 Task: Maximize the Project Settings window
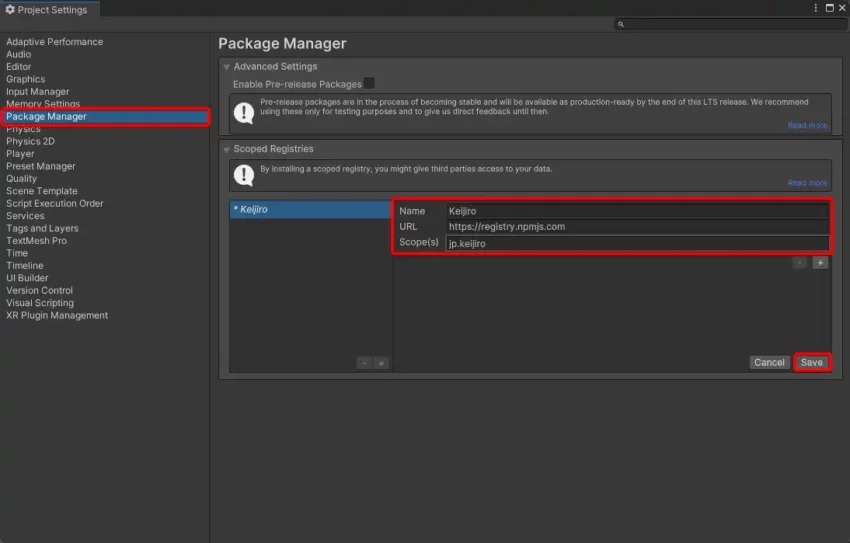(x=829, y=8)
